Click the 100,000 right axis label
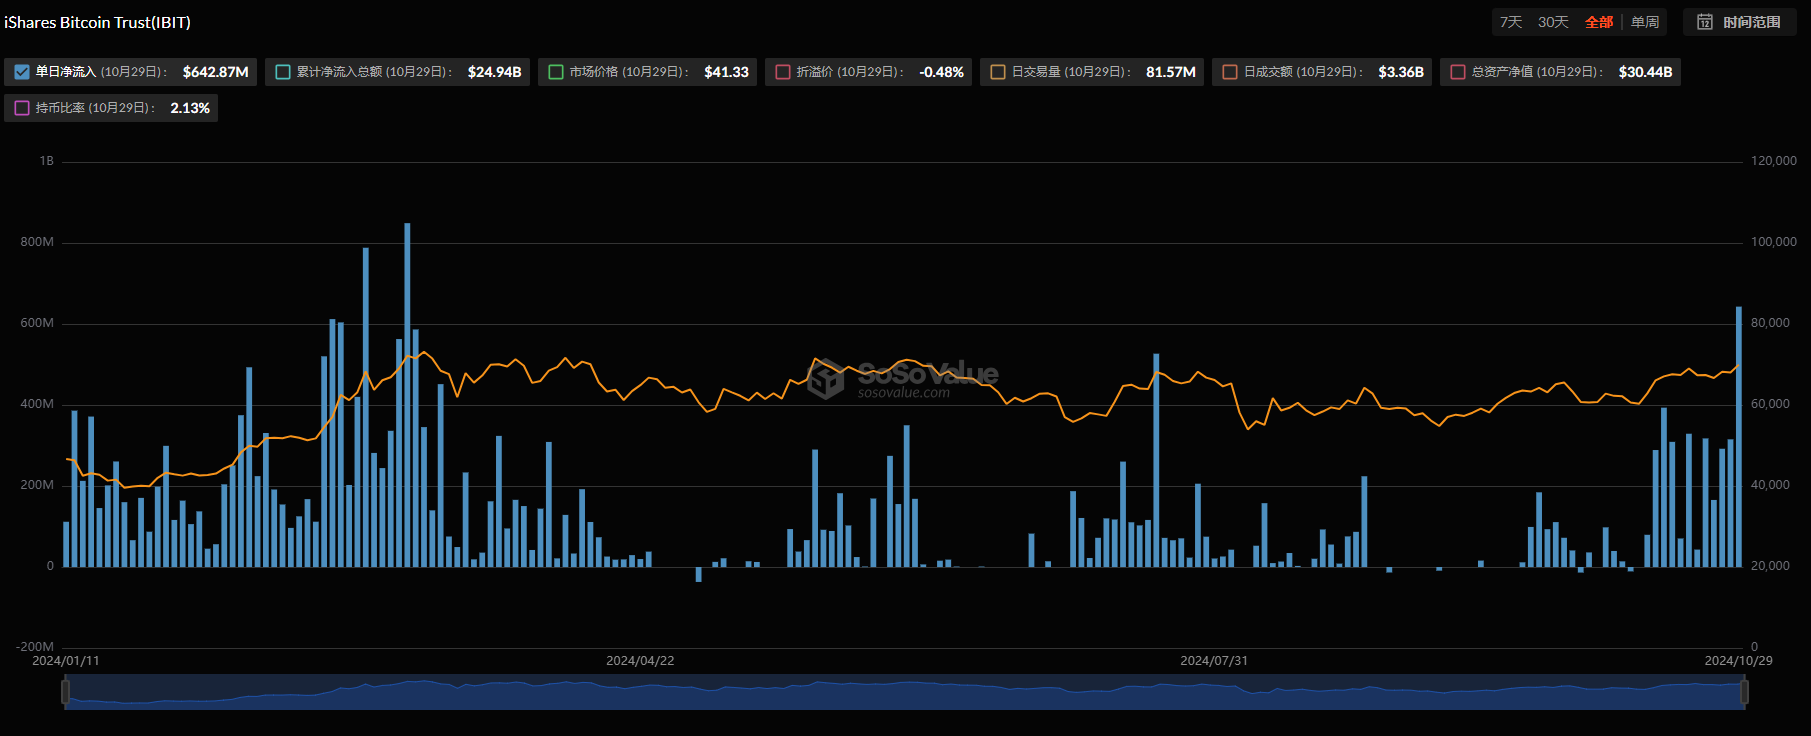The width and height of the screenshot is (1811, 736). pos(1774,242)
